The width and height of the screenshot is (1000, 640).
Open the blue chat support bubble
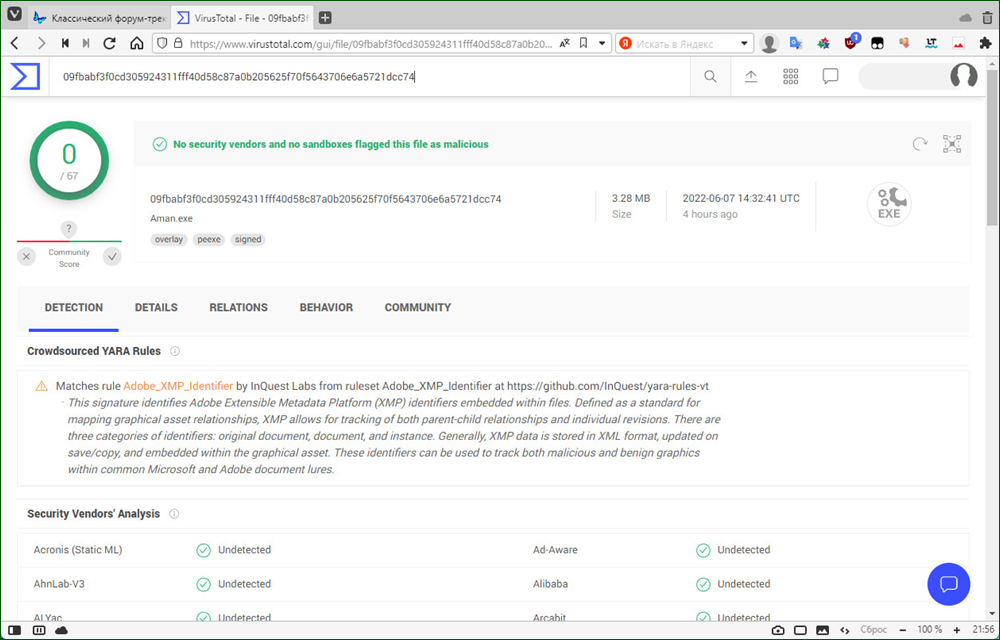click(x=948, y=584)
